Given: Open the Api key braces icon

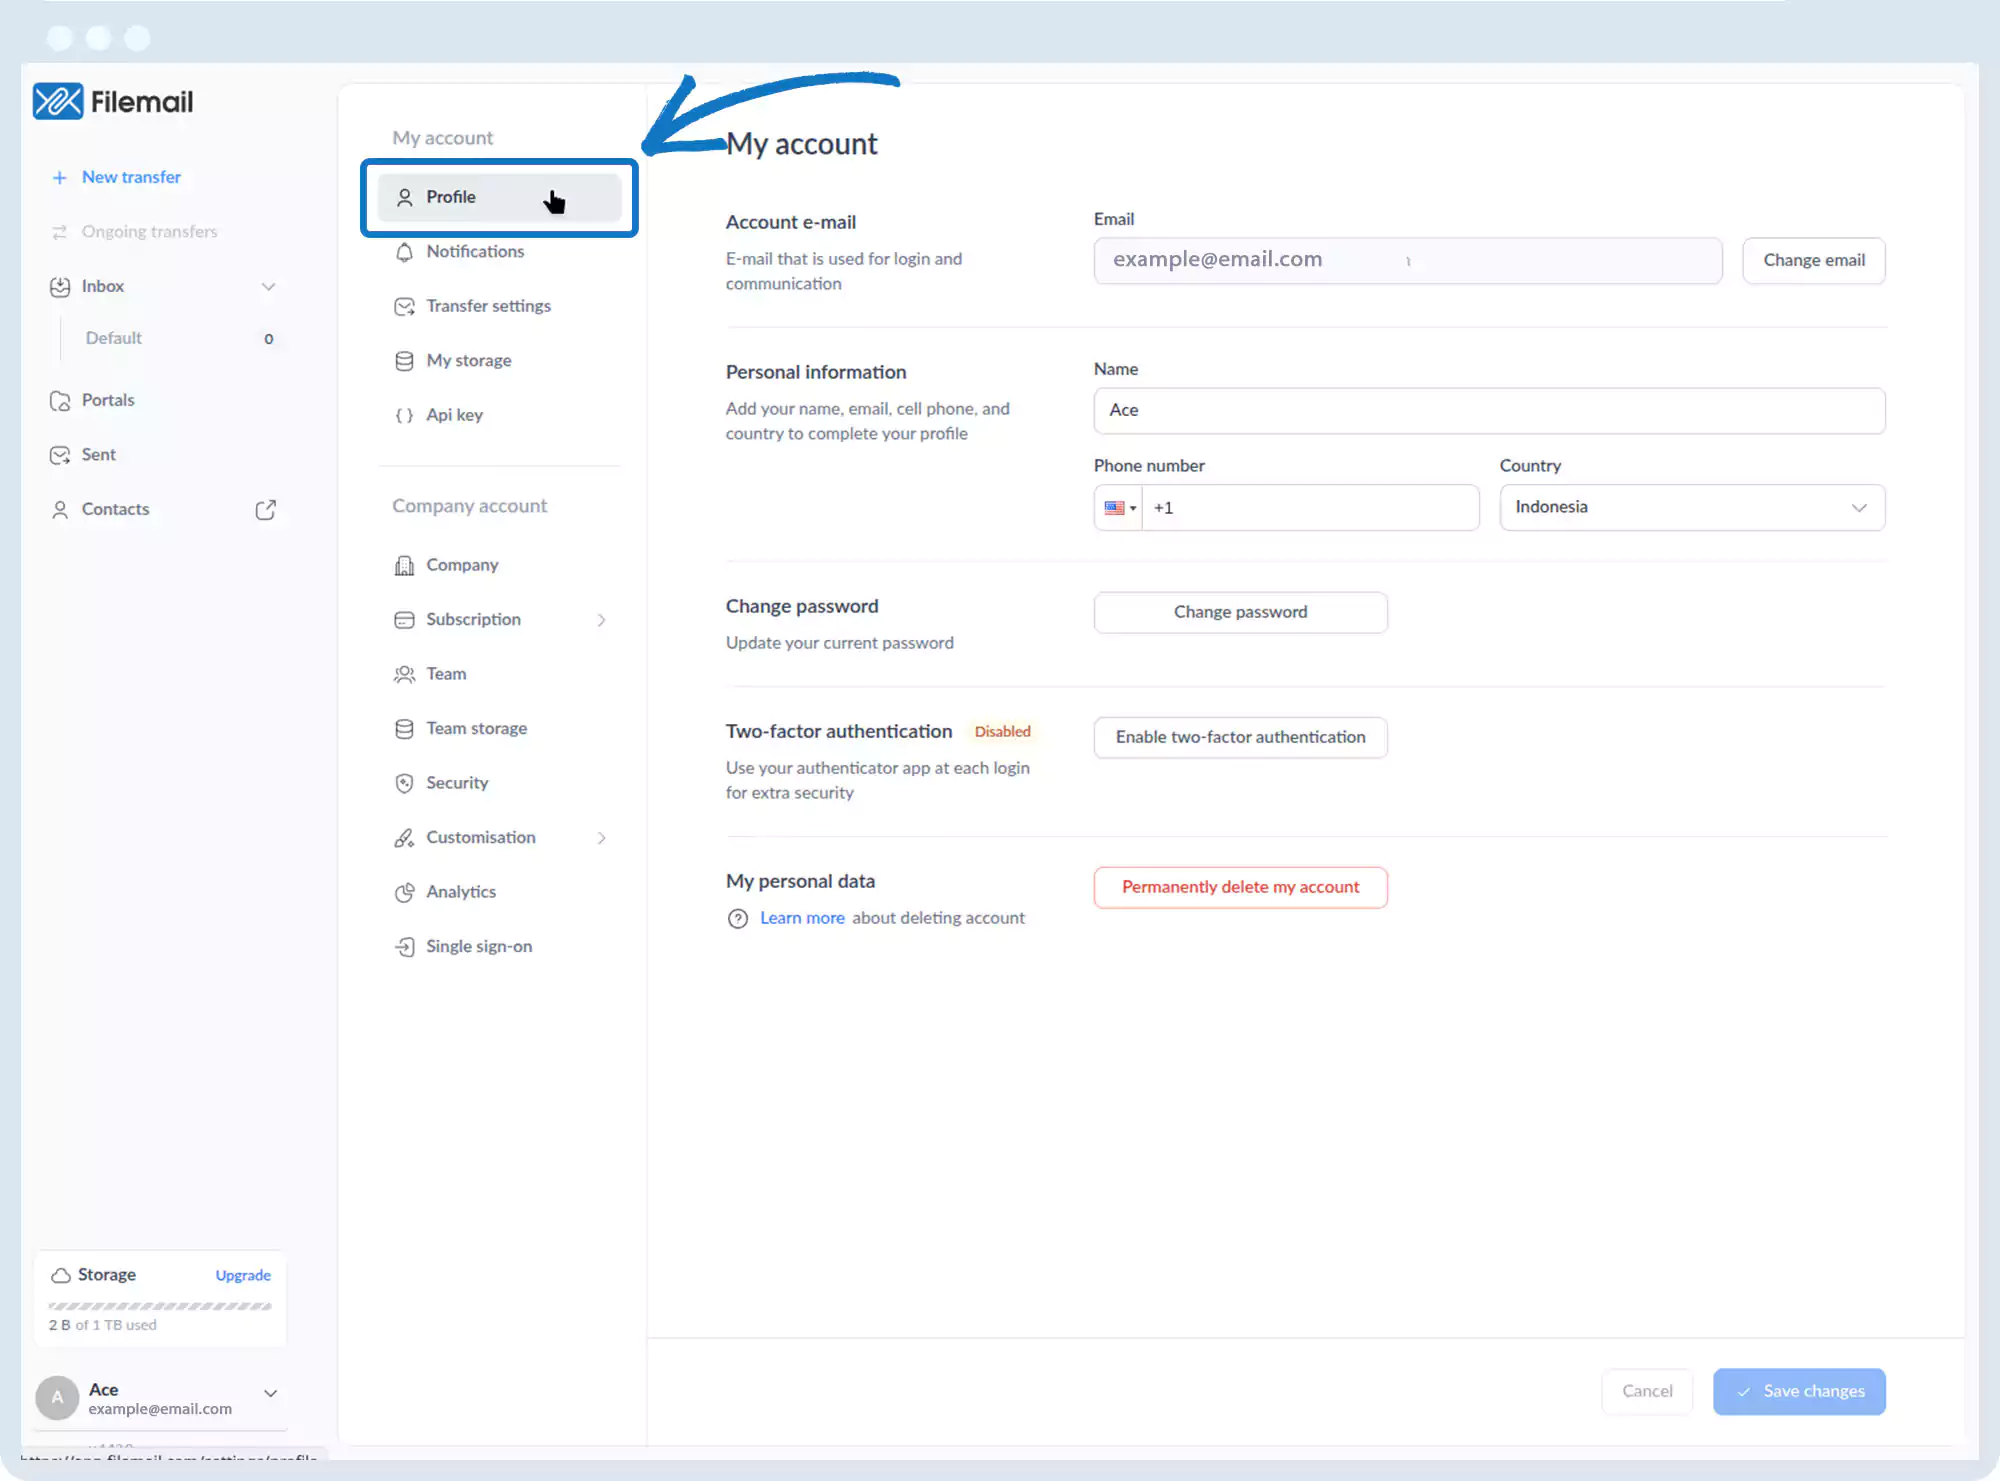Looking at the screenshot, I should 404,415.
